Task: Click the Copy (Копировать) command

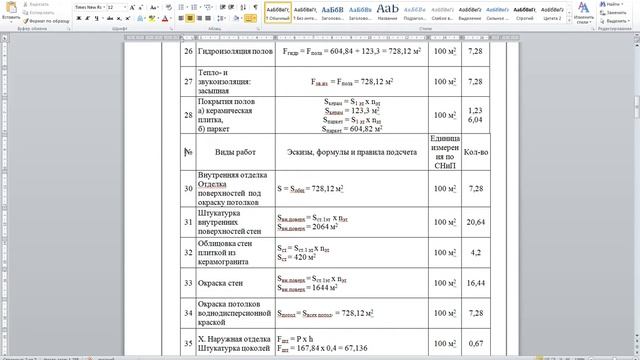Action: pyautogui.click(x=39, y=12)
